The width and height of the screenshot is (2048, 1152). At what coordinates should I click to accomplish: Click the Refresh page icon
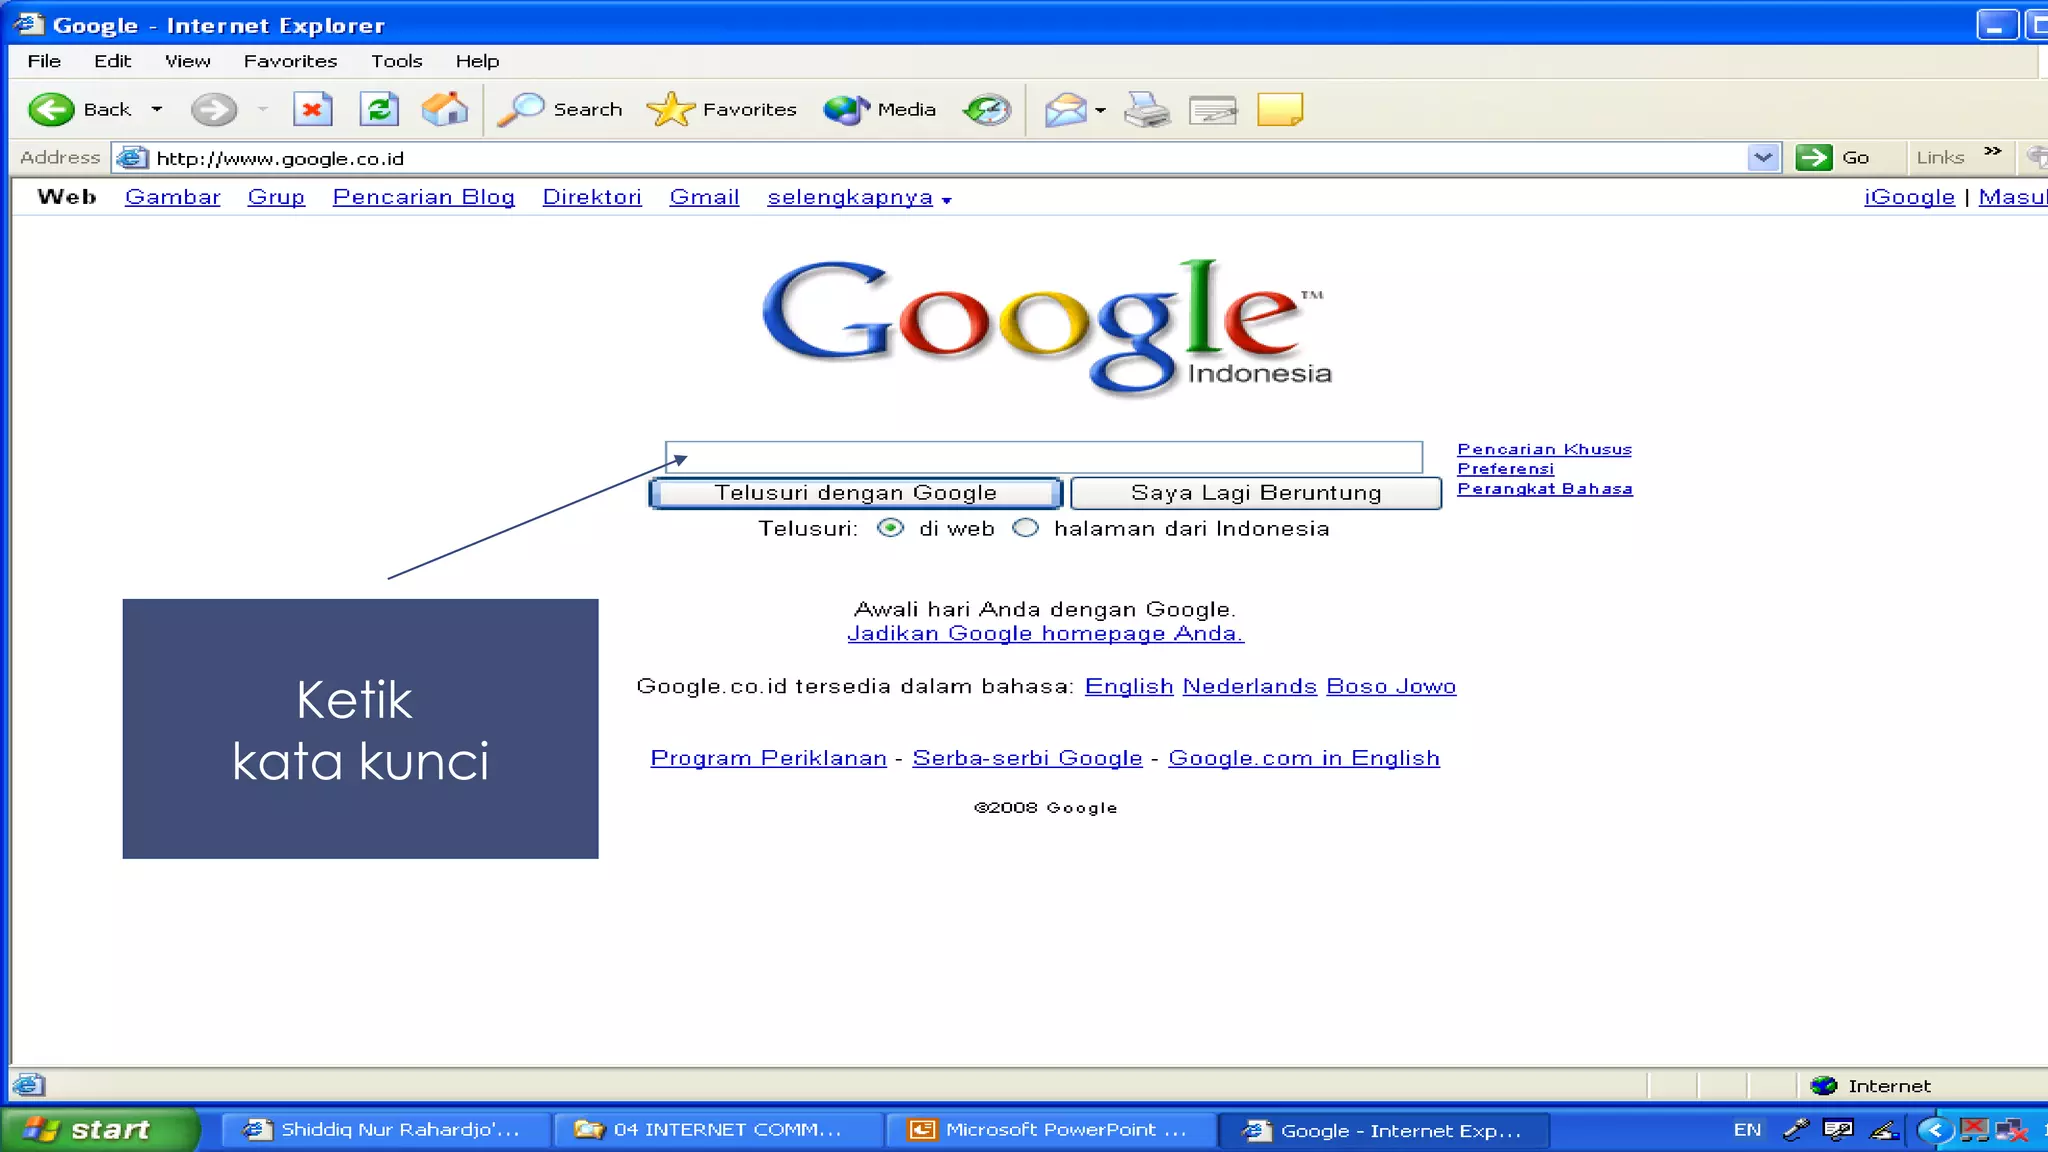pos(379,109)
